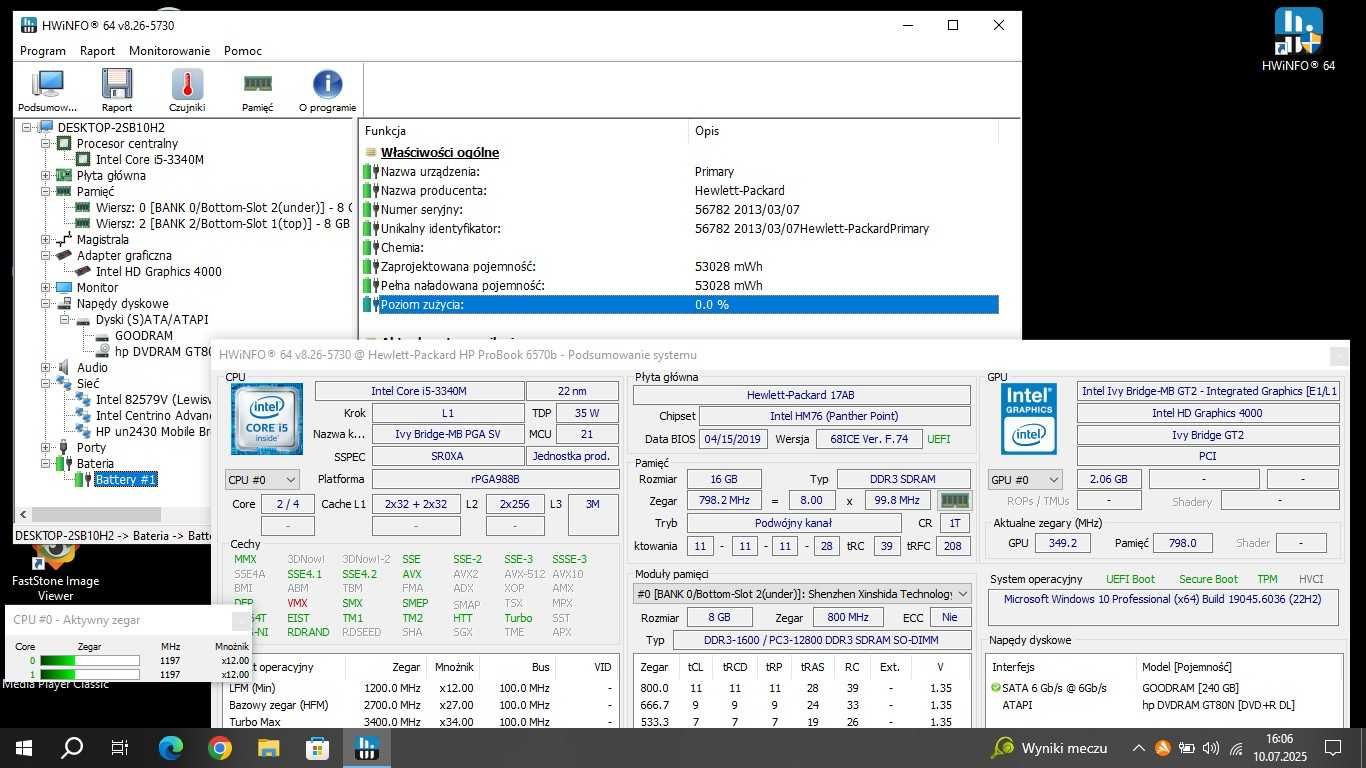Open GPU #0 selector dropdown
This screenshot has height=768, width=1366.
click(x=1025, y=480)
